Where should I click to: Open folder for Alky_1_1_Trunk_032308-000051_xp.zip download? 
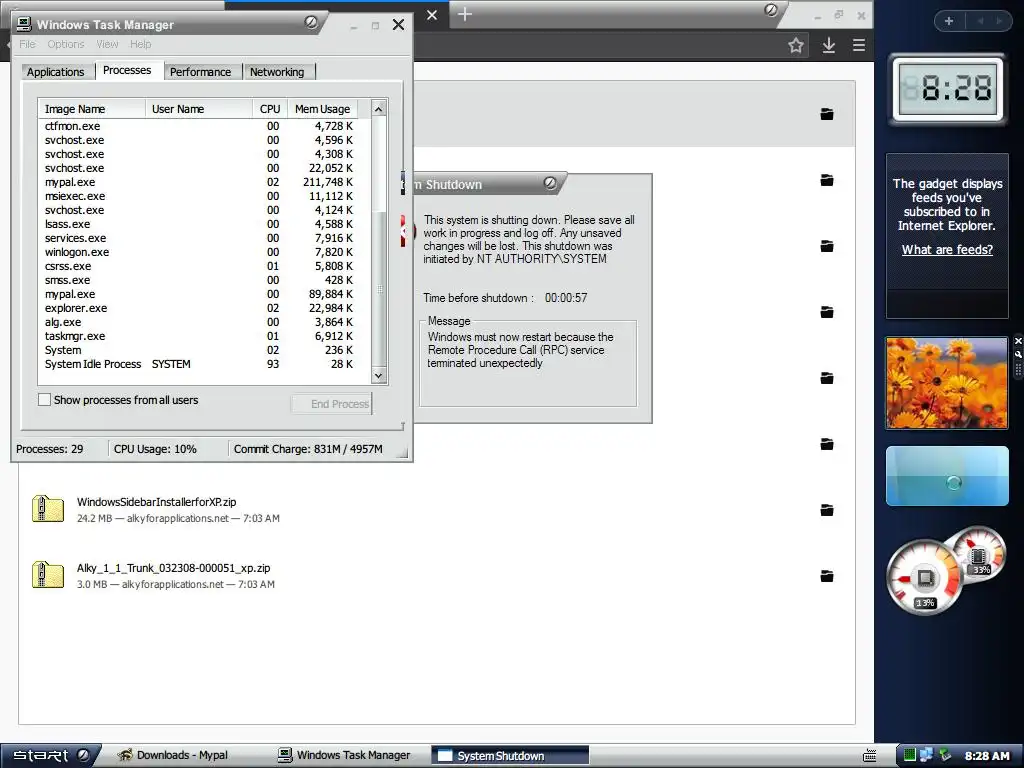click(x=827, y=576)
